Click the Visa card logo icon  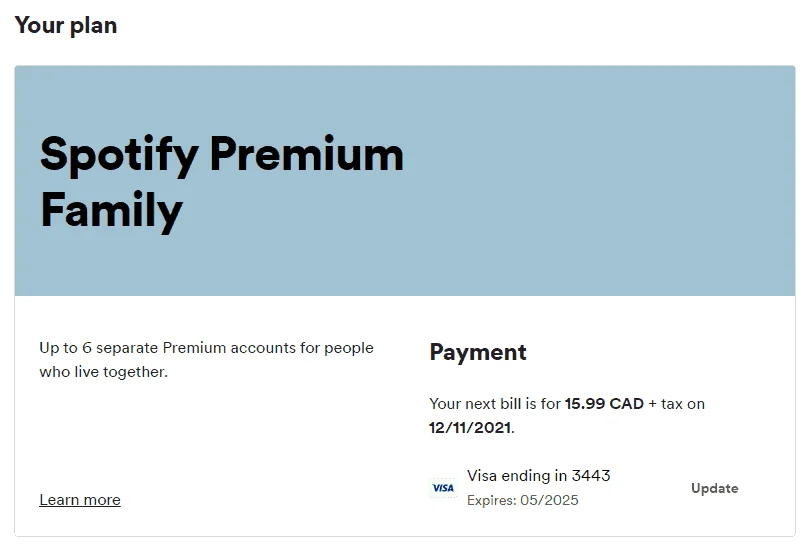coord(443,488)
